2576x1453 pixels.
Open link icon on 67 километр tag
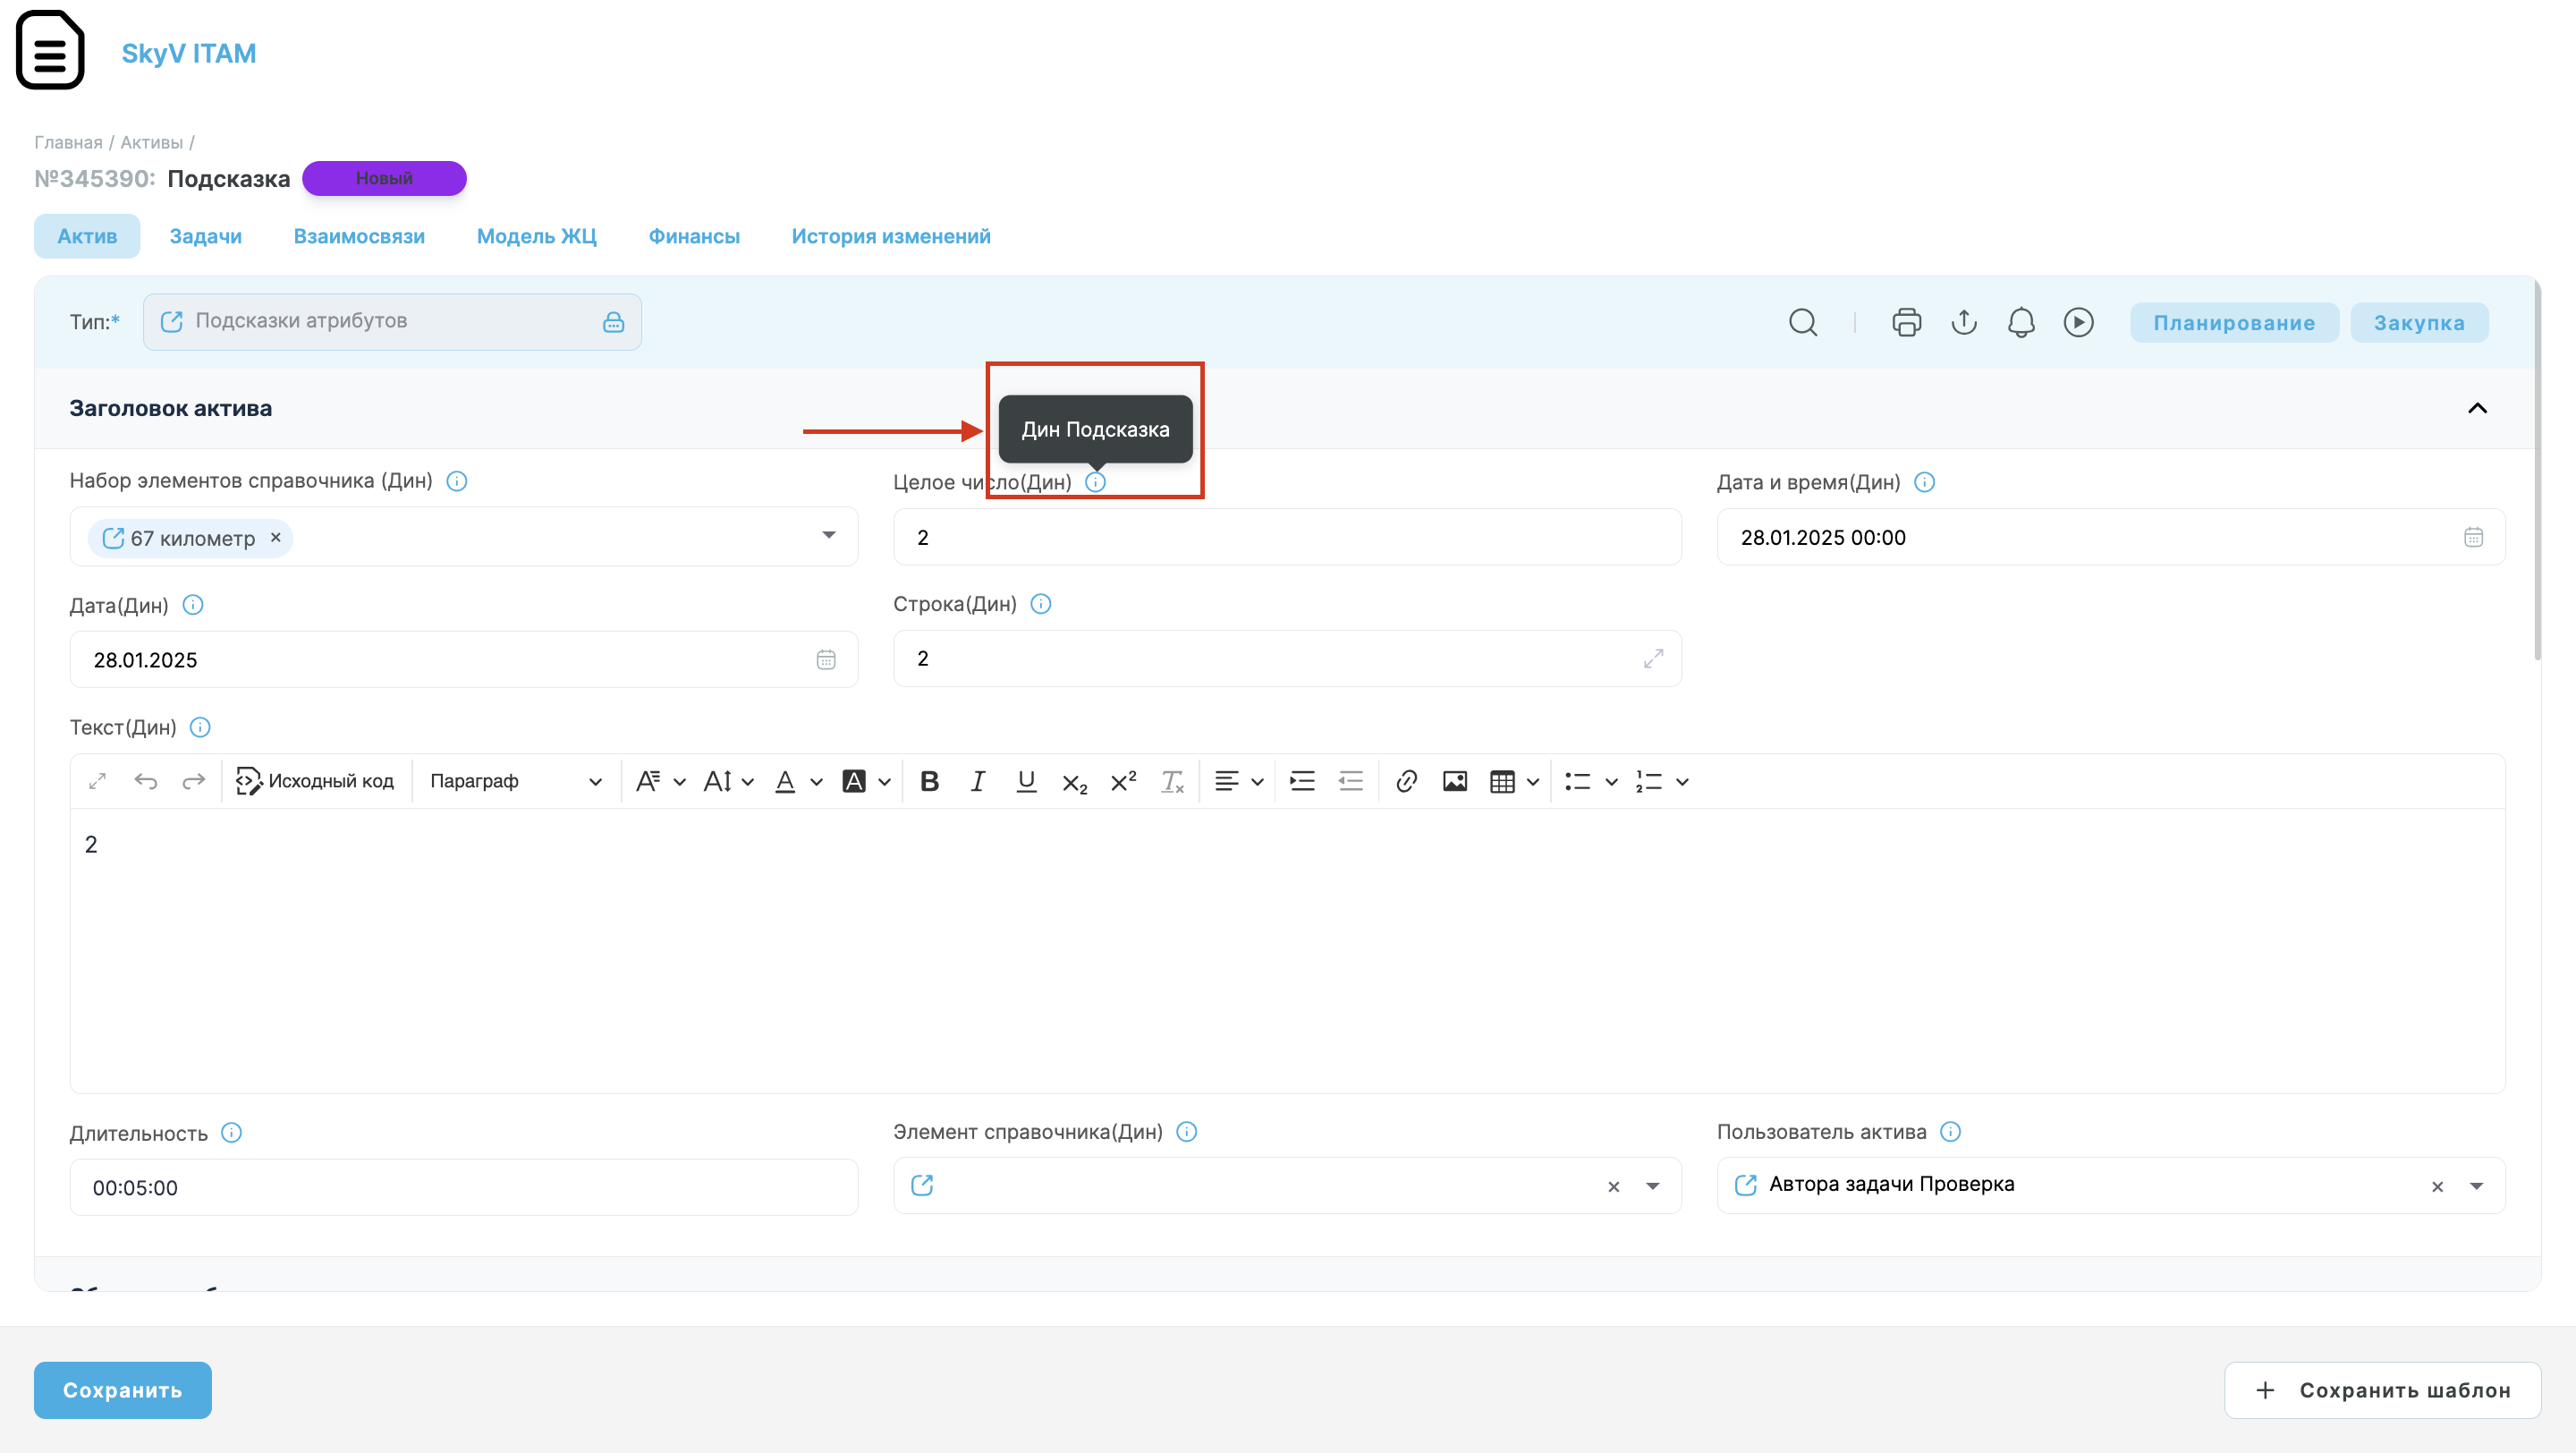click(x=114, y=538)
